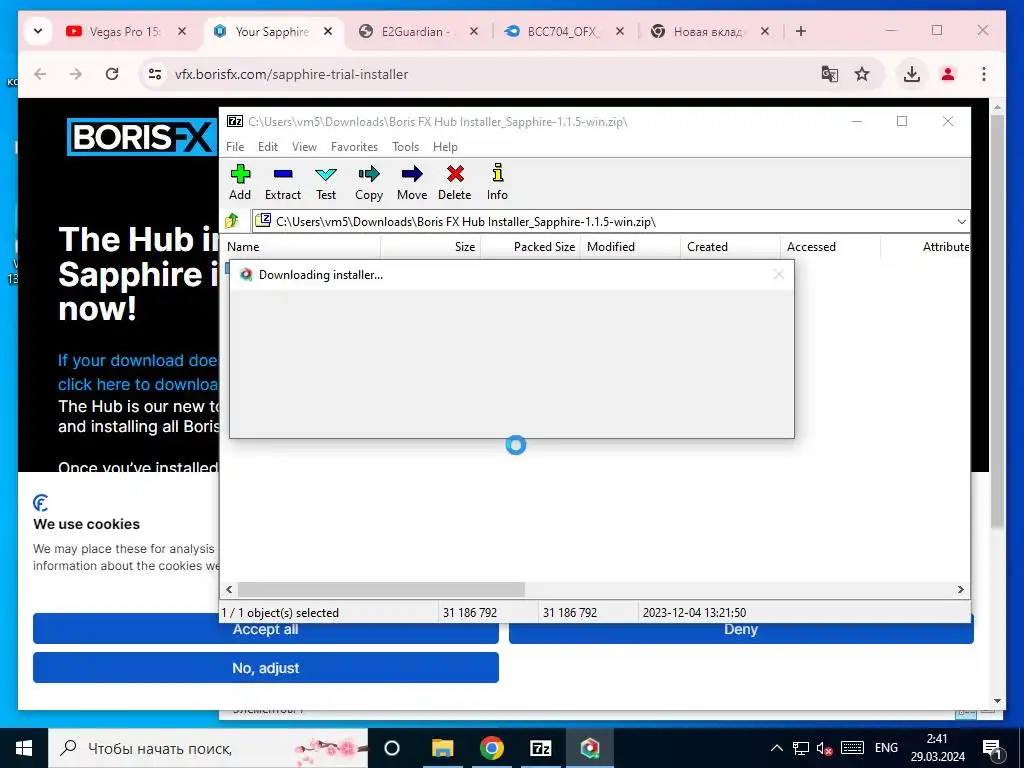This screenshot has width=1024, height=768.
Task: Click the Add button in 7-Zip toolbar
Action: tap(240, 182)
